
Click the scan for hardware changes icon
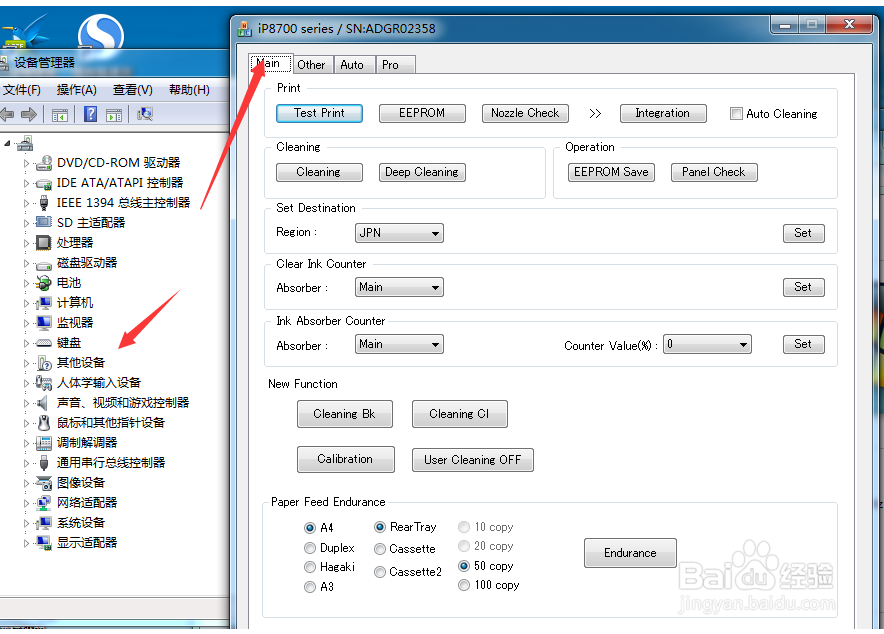tap(145, 114)
